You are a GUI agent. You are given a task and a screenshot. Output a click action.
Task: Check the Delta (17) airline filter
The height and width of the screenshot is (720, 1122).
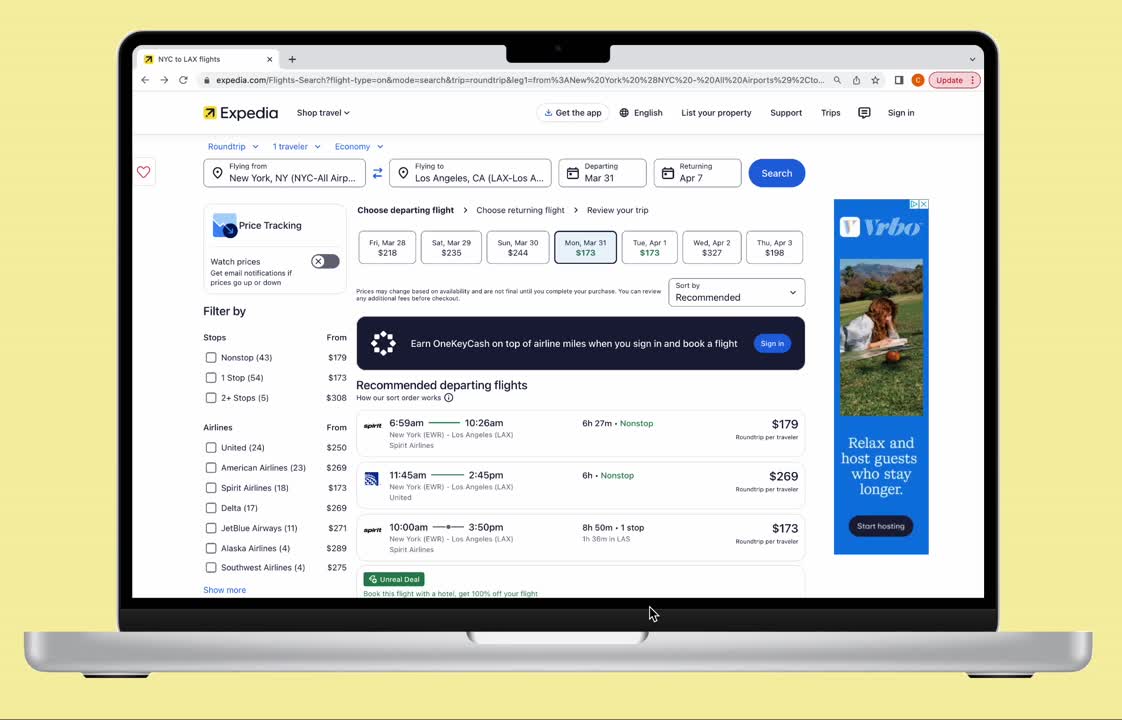tap(211, 508)
